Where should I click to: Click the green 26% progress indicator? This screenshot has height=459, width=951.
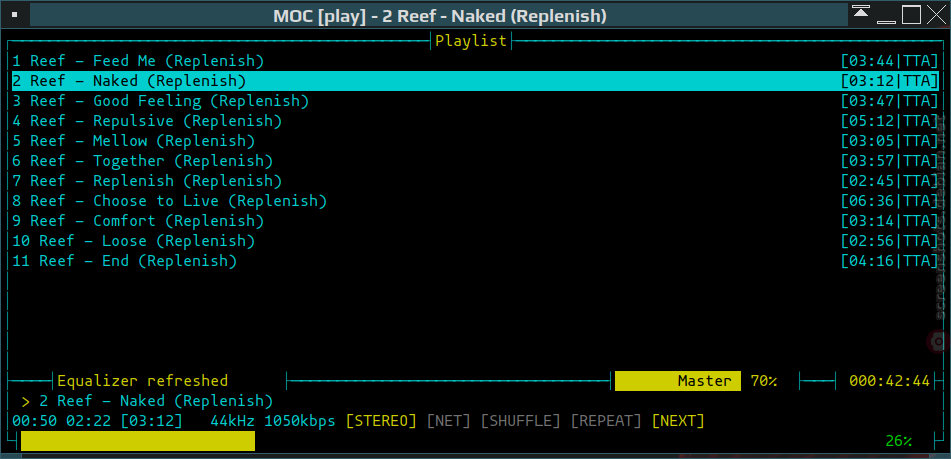pyautogui.click(x=898, y=441)
